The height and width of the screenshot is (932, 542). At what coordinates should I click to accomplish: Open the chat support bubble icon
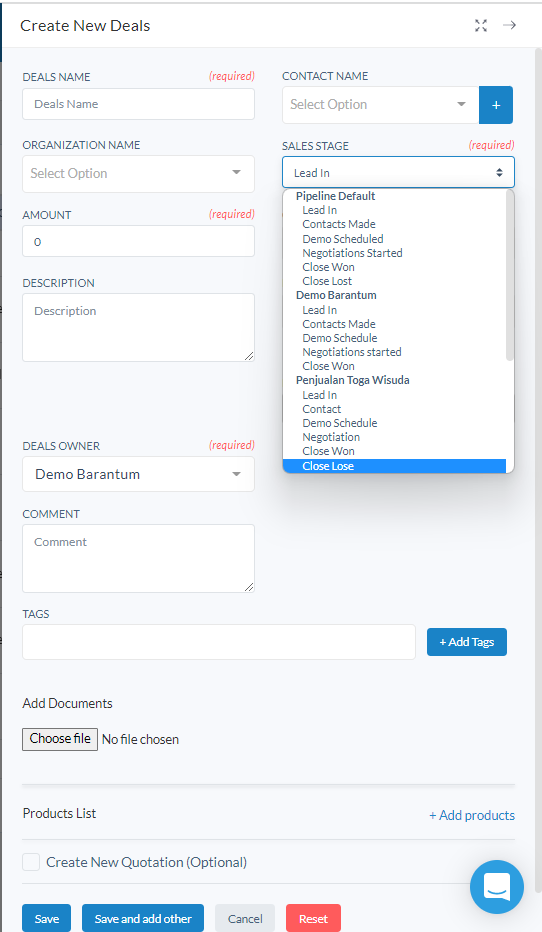[x=497, y=887]
